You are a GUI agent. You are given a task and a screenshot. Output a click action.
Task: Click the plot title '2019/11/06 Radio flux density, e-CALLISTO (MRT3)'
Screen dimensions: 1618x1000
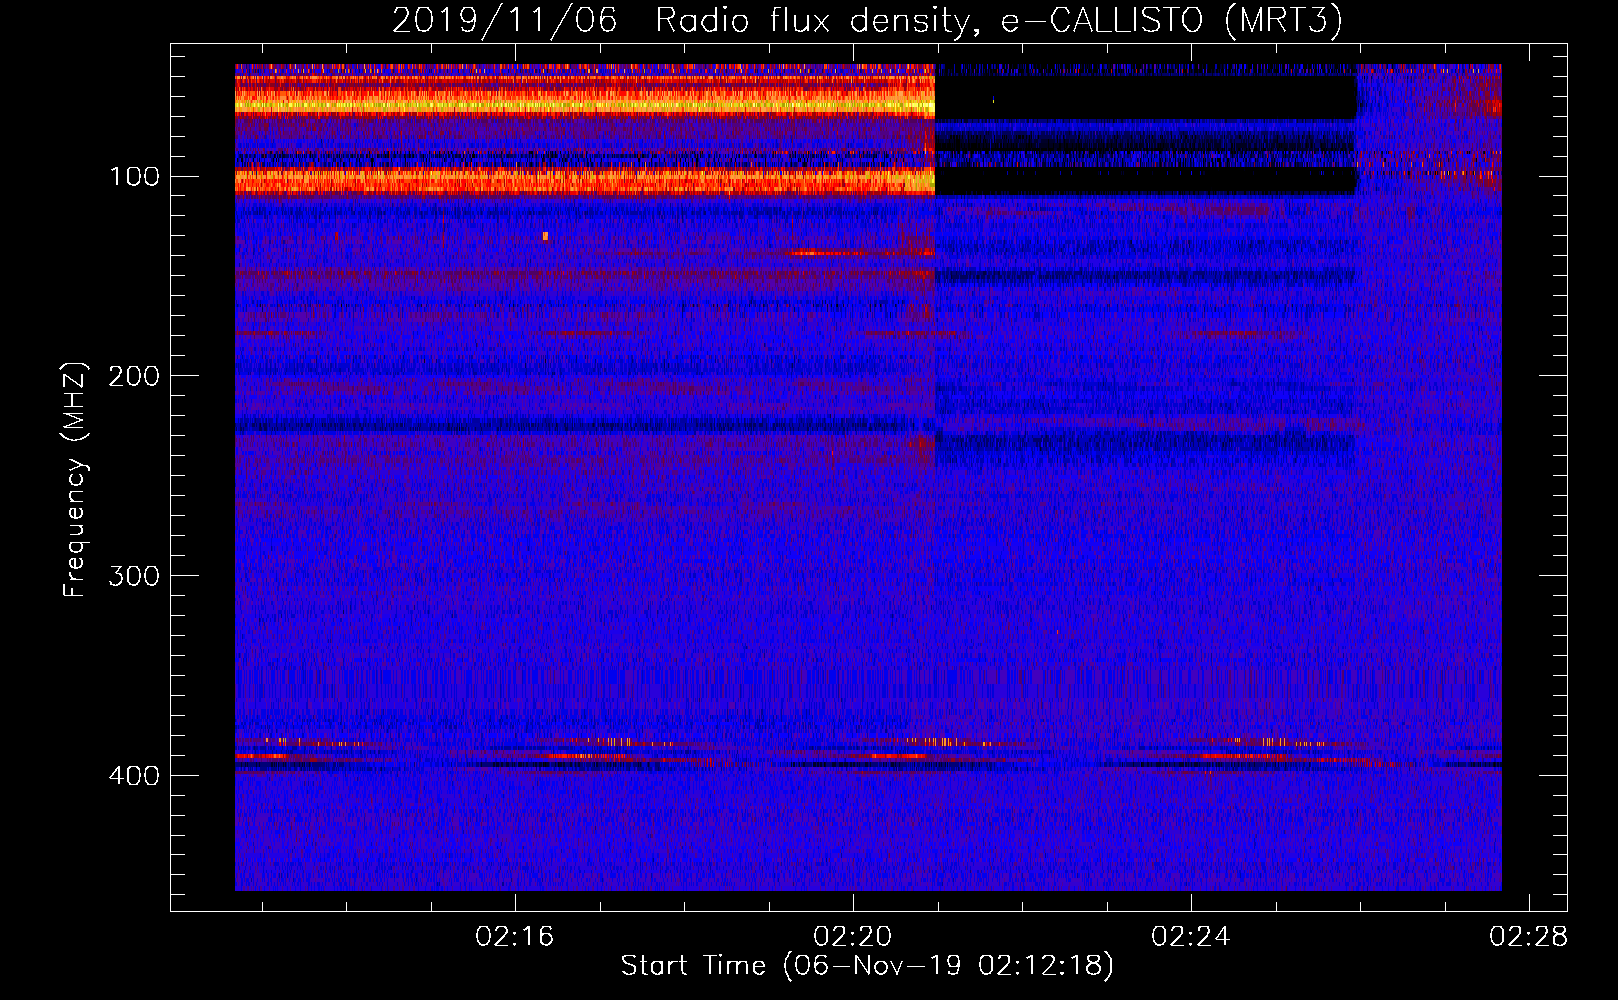tap(867, 20)
